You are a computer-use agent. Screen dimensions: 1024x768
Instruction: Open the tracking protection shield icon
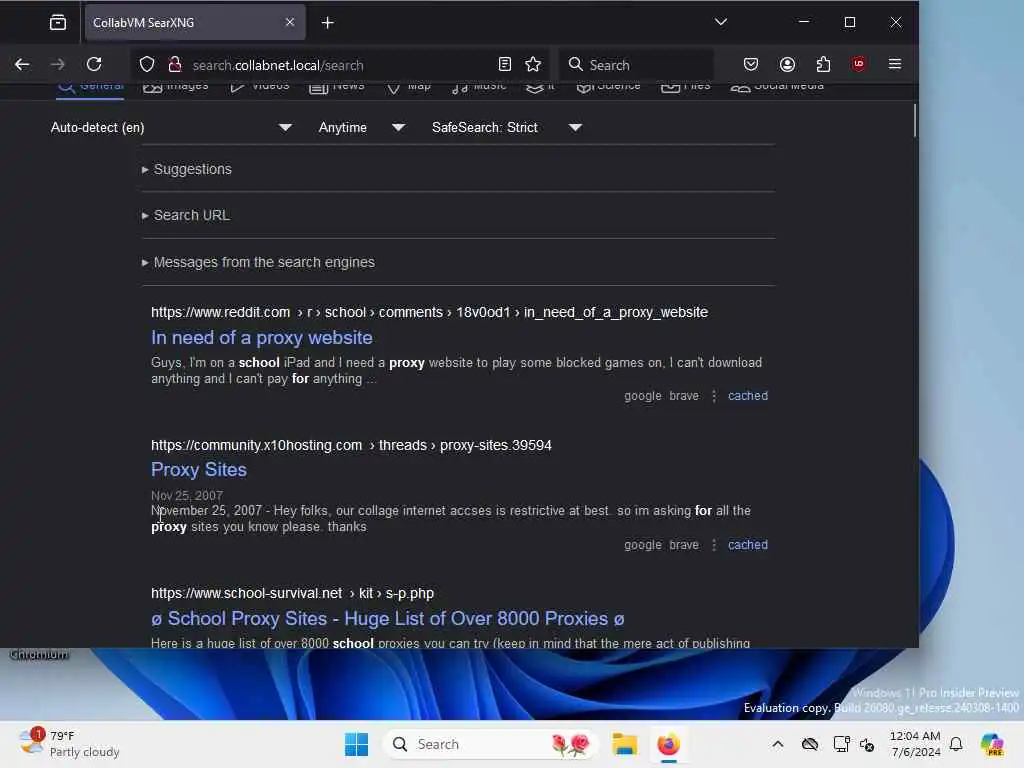(147, 64)
